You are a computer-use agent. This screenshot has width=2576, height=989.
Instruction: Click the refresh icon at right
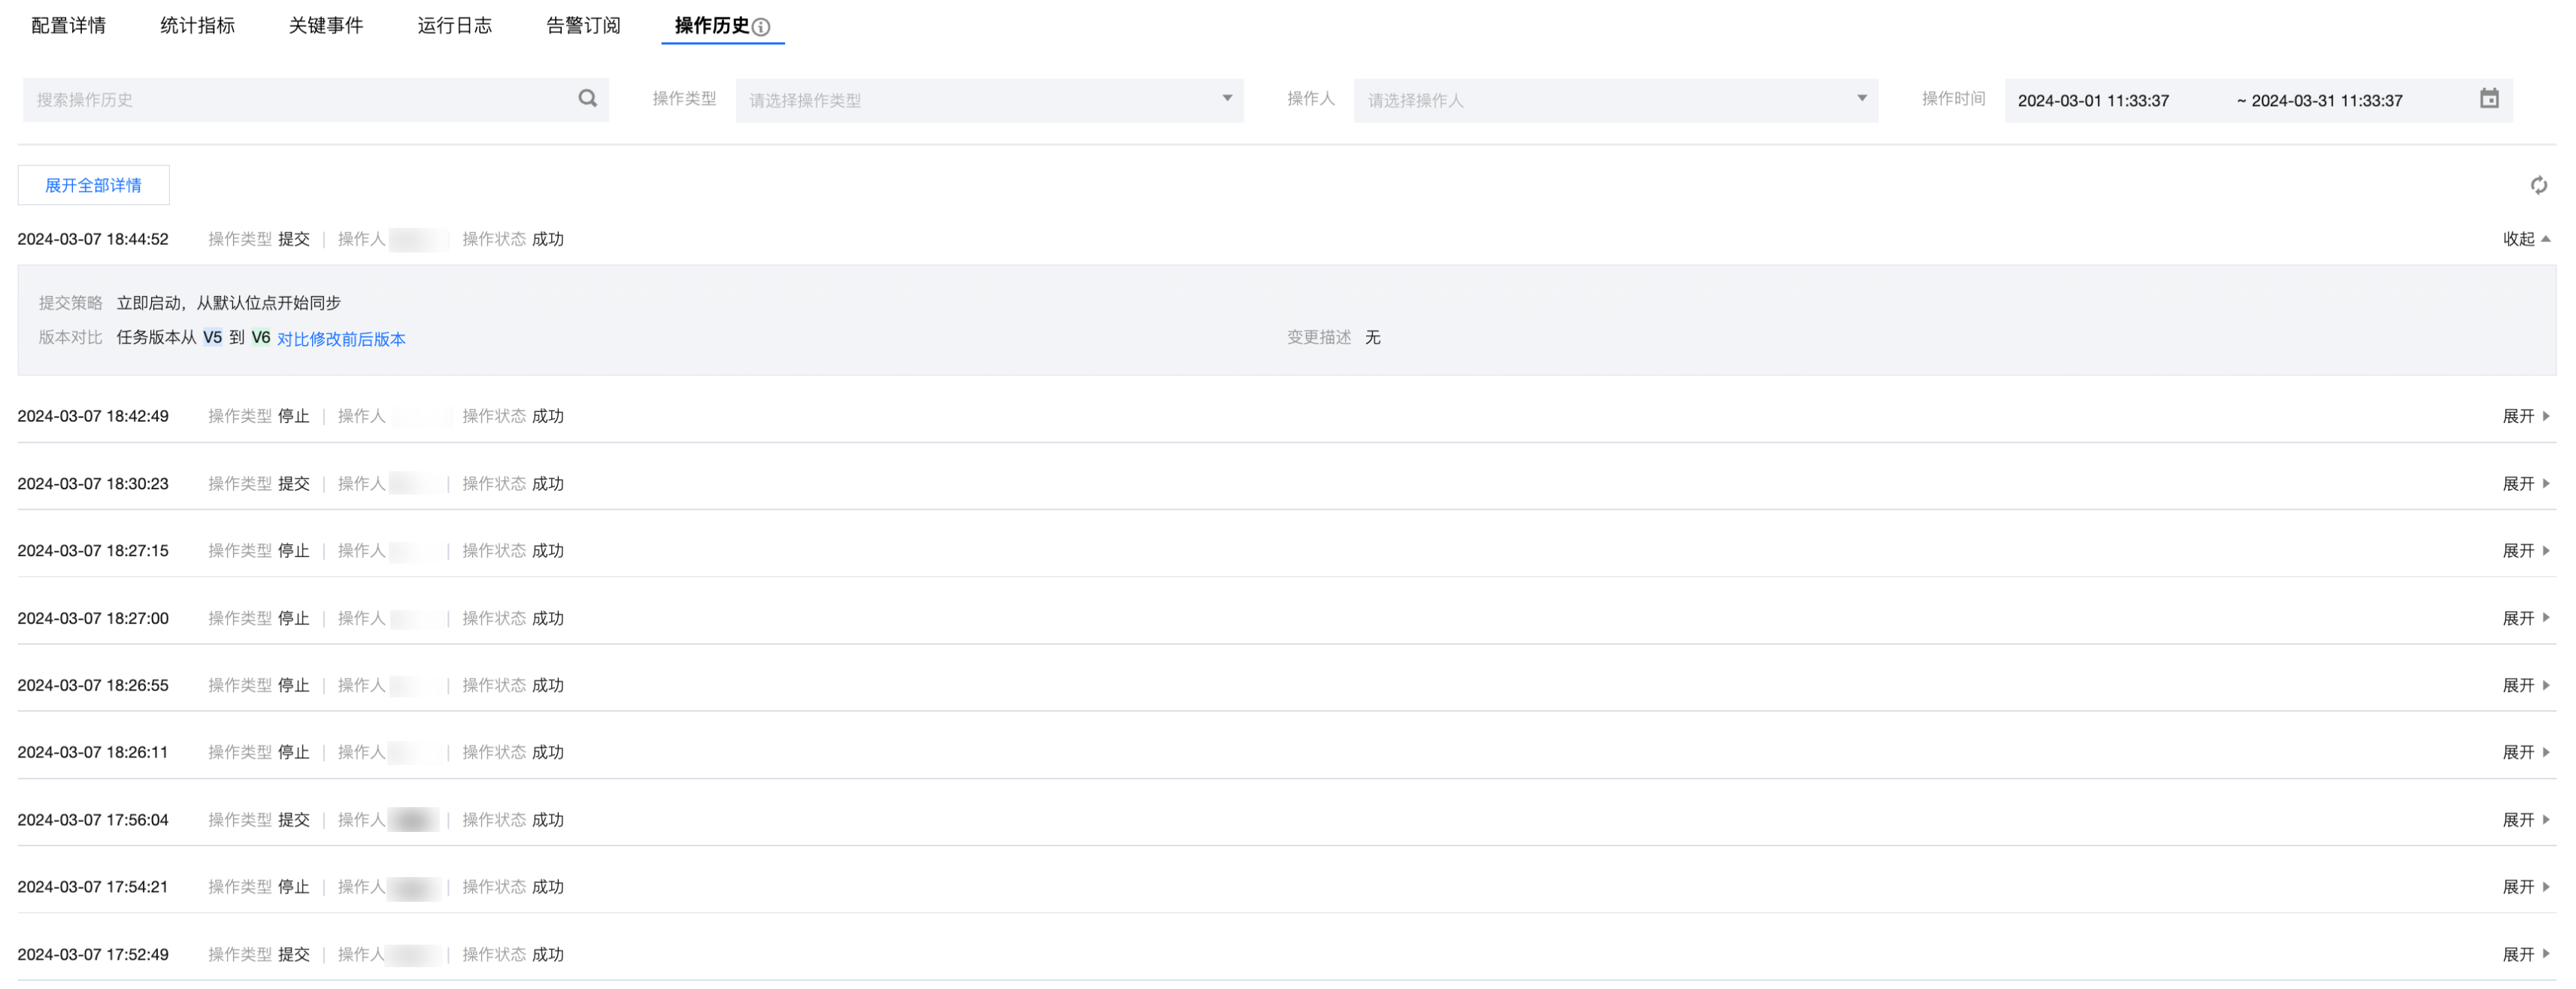tap(2538, 185)
